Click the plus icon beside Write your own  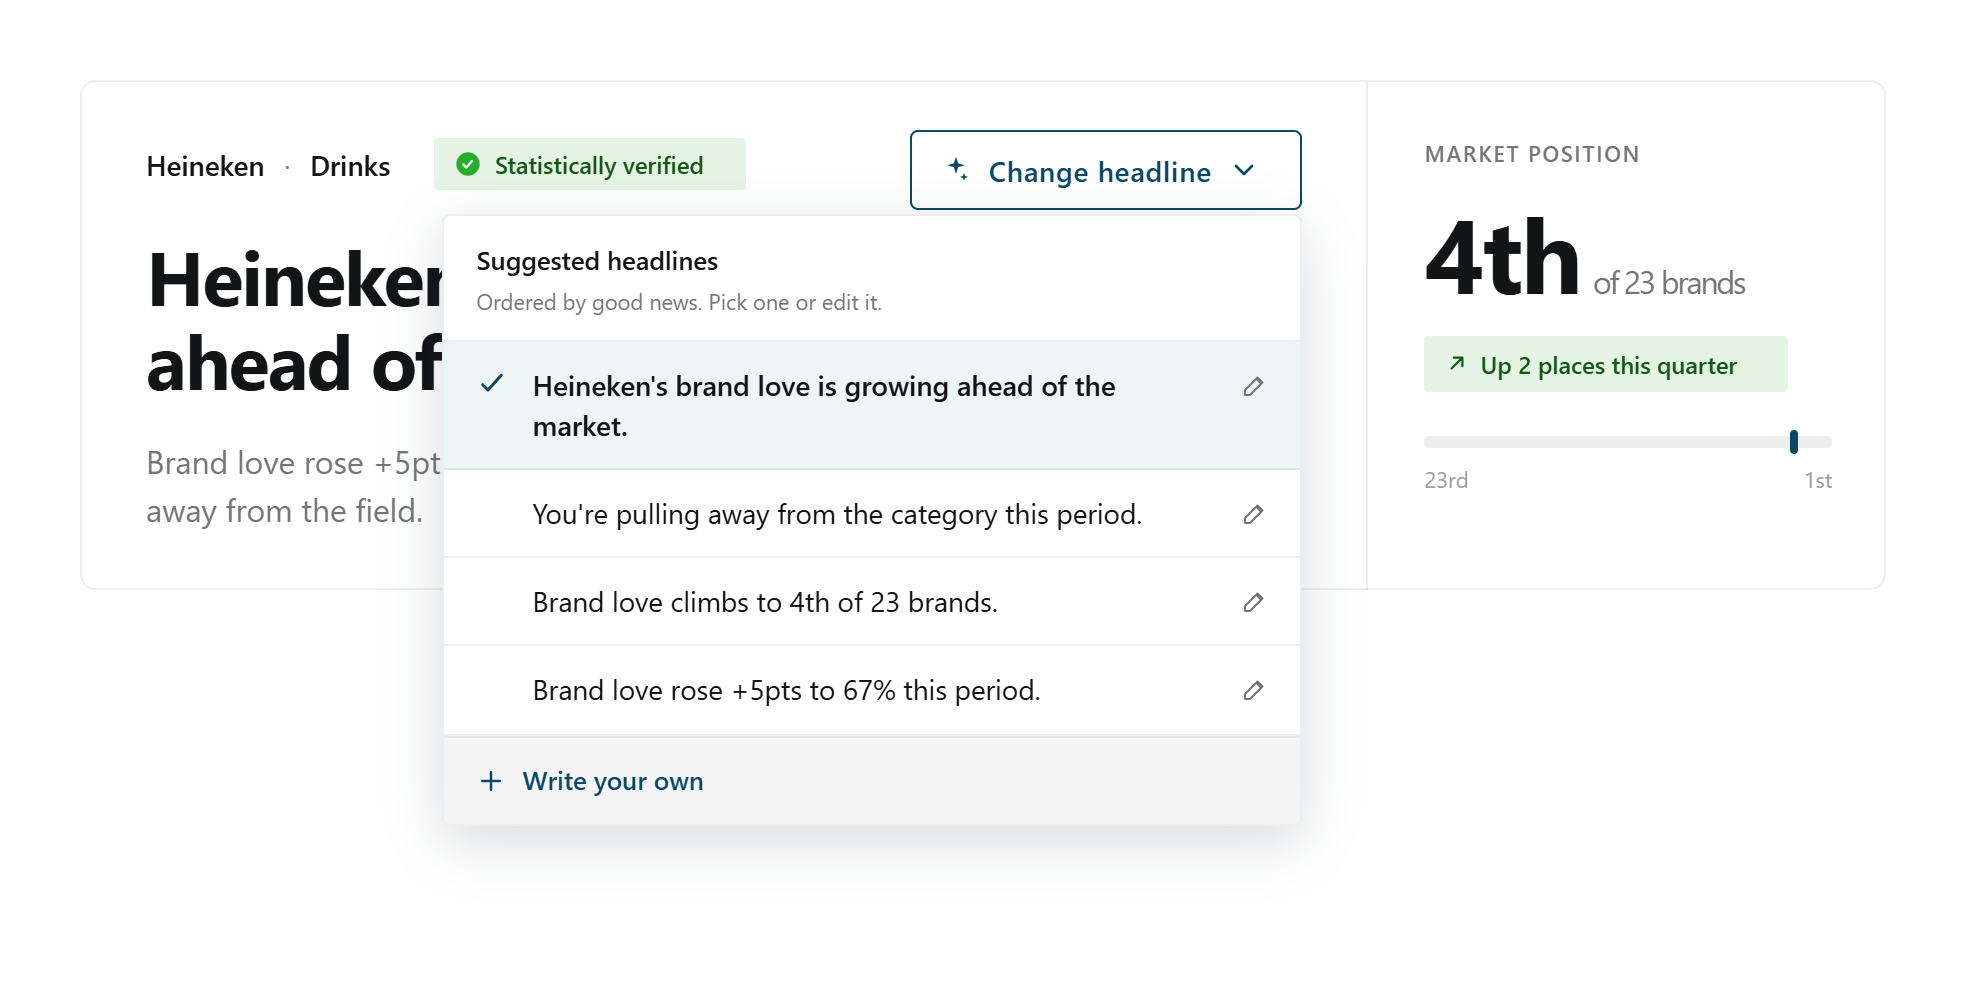pyautogui.click(x=490, y=781)
